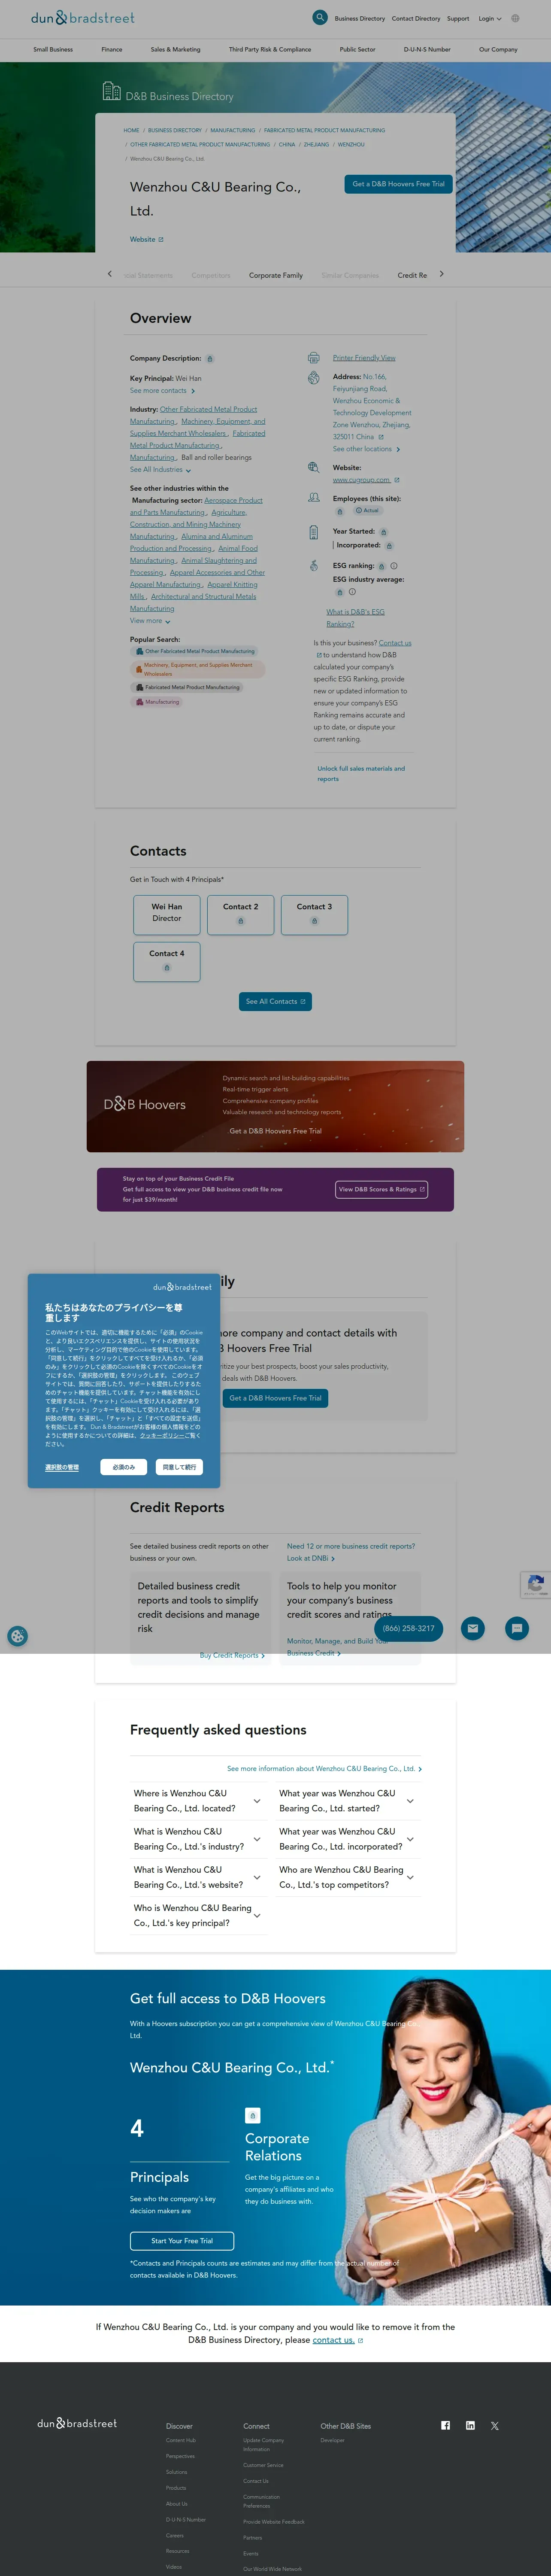Open the chat bubble floating icon
551x2576 pixels.
517,1628
